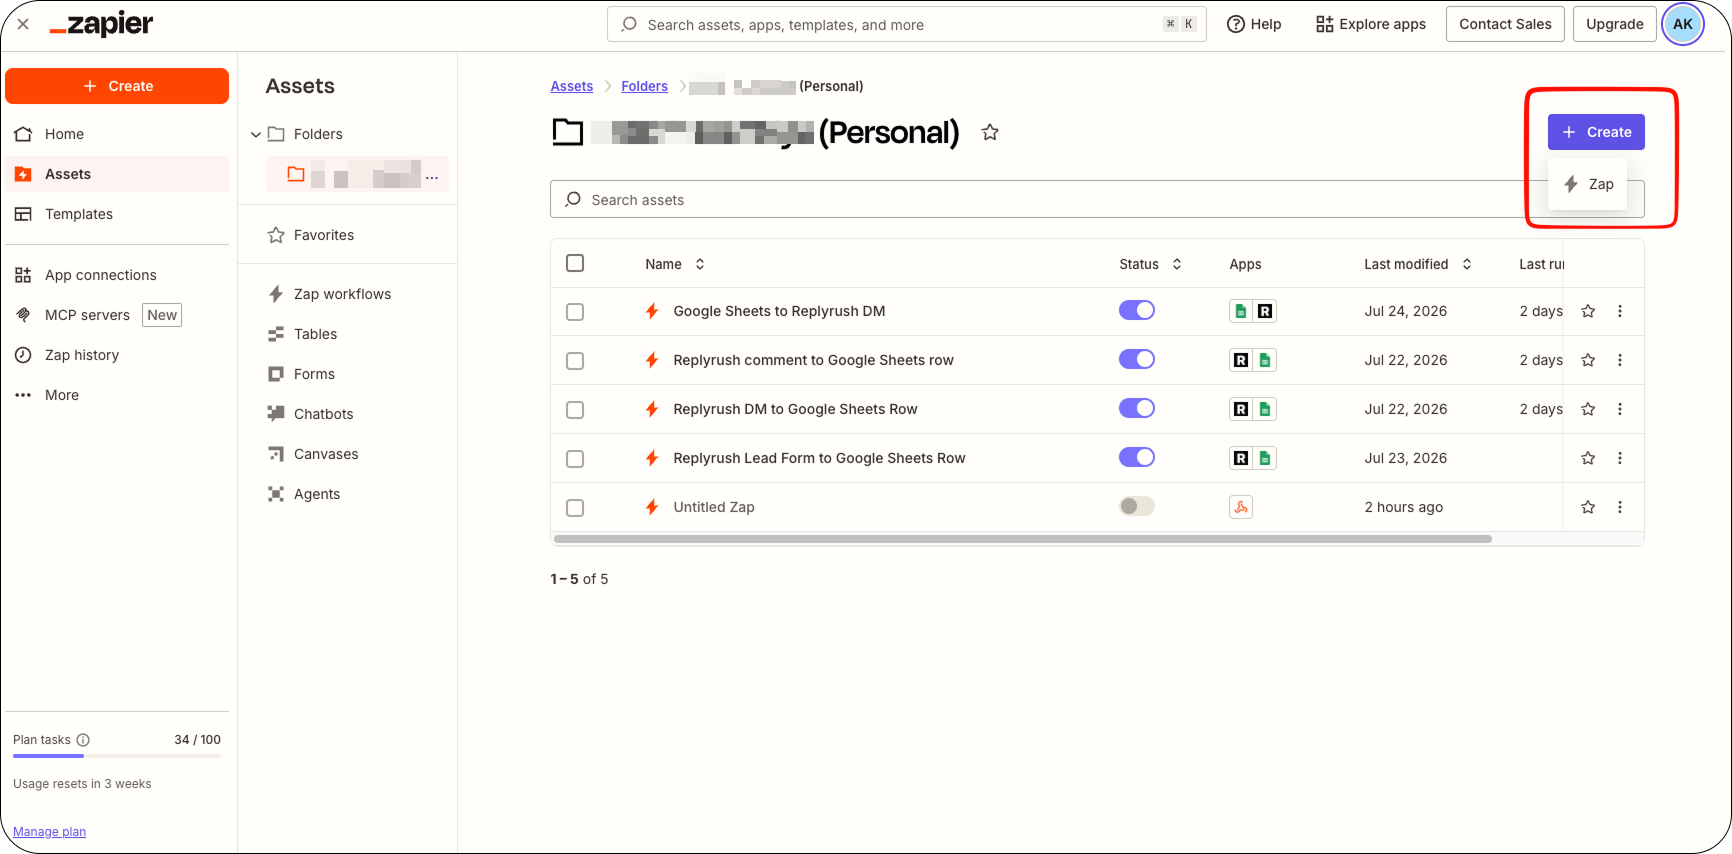Open the Help menu
1732x854 pixels.
tap(1254, 24)
